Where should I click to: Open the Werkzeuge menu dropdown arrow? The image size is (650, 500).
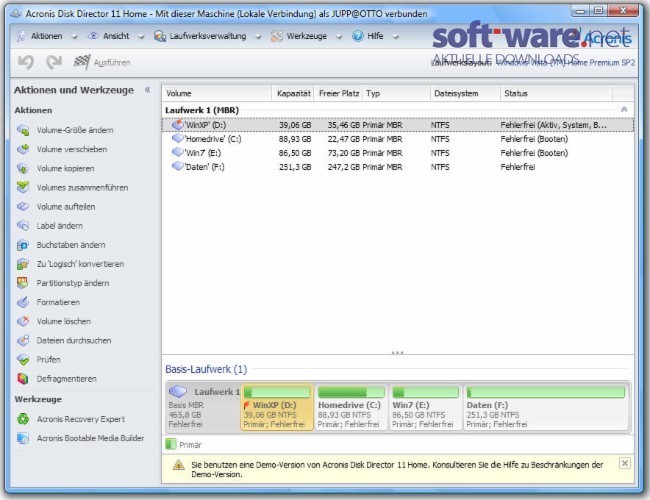pos(339,37)
